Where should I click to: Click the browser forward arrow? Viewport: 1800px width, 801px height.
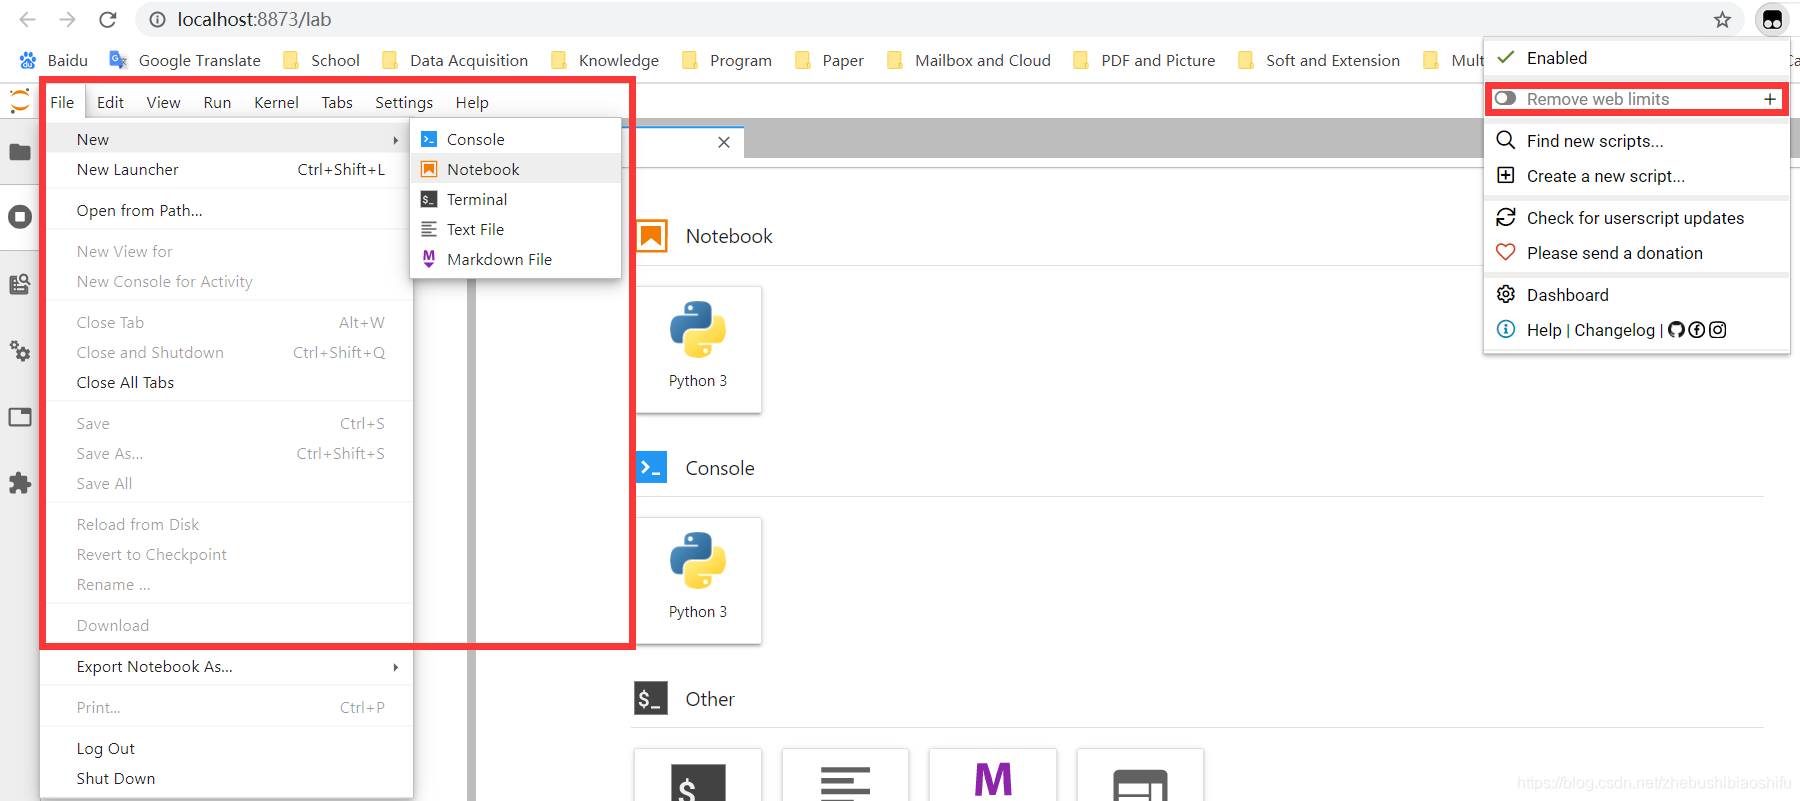pos(67,20)
